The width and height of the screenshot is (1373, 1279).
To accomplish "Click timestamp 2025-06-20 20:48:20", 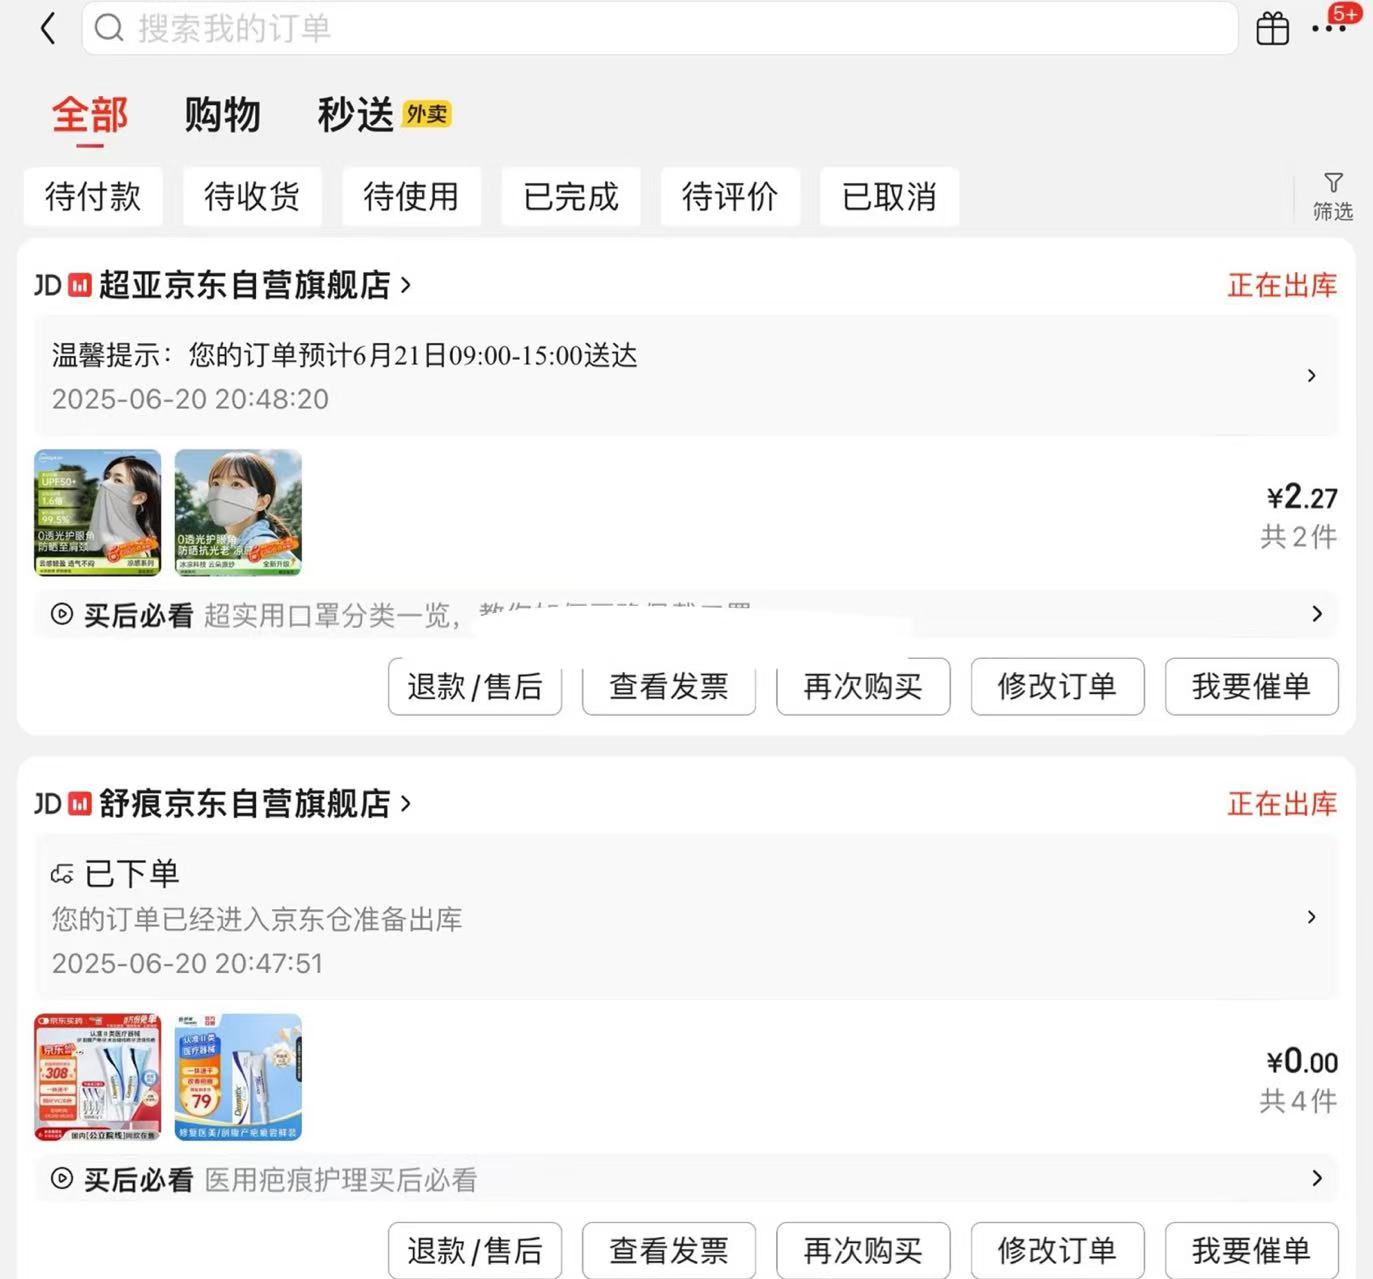I will [190, 399].
